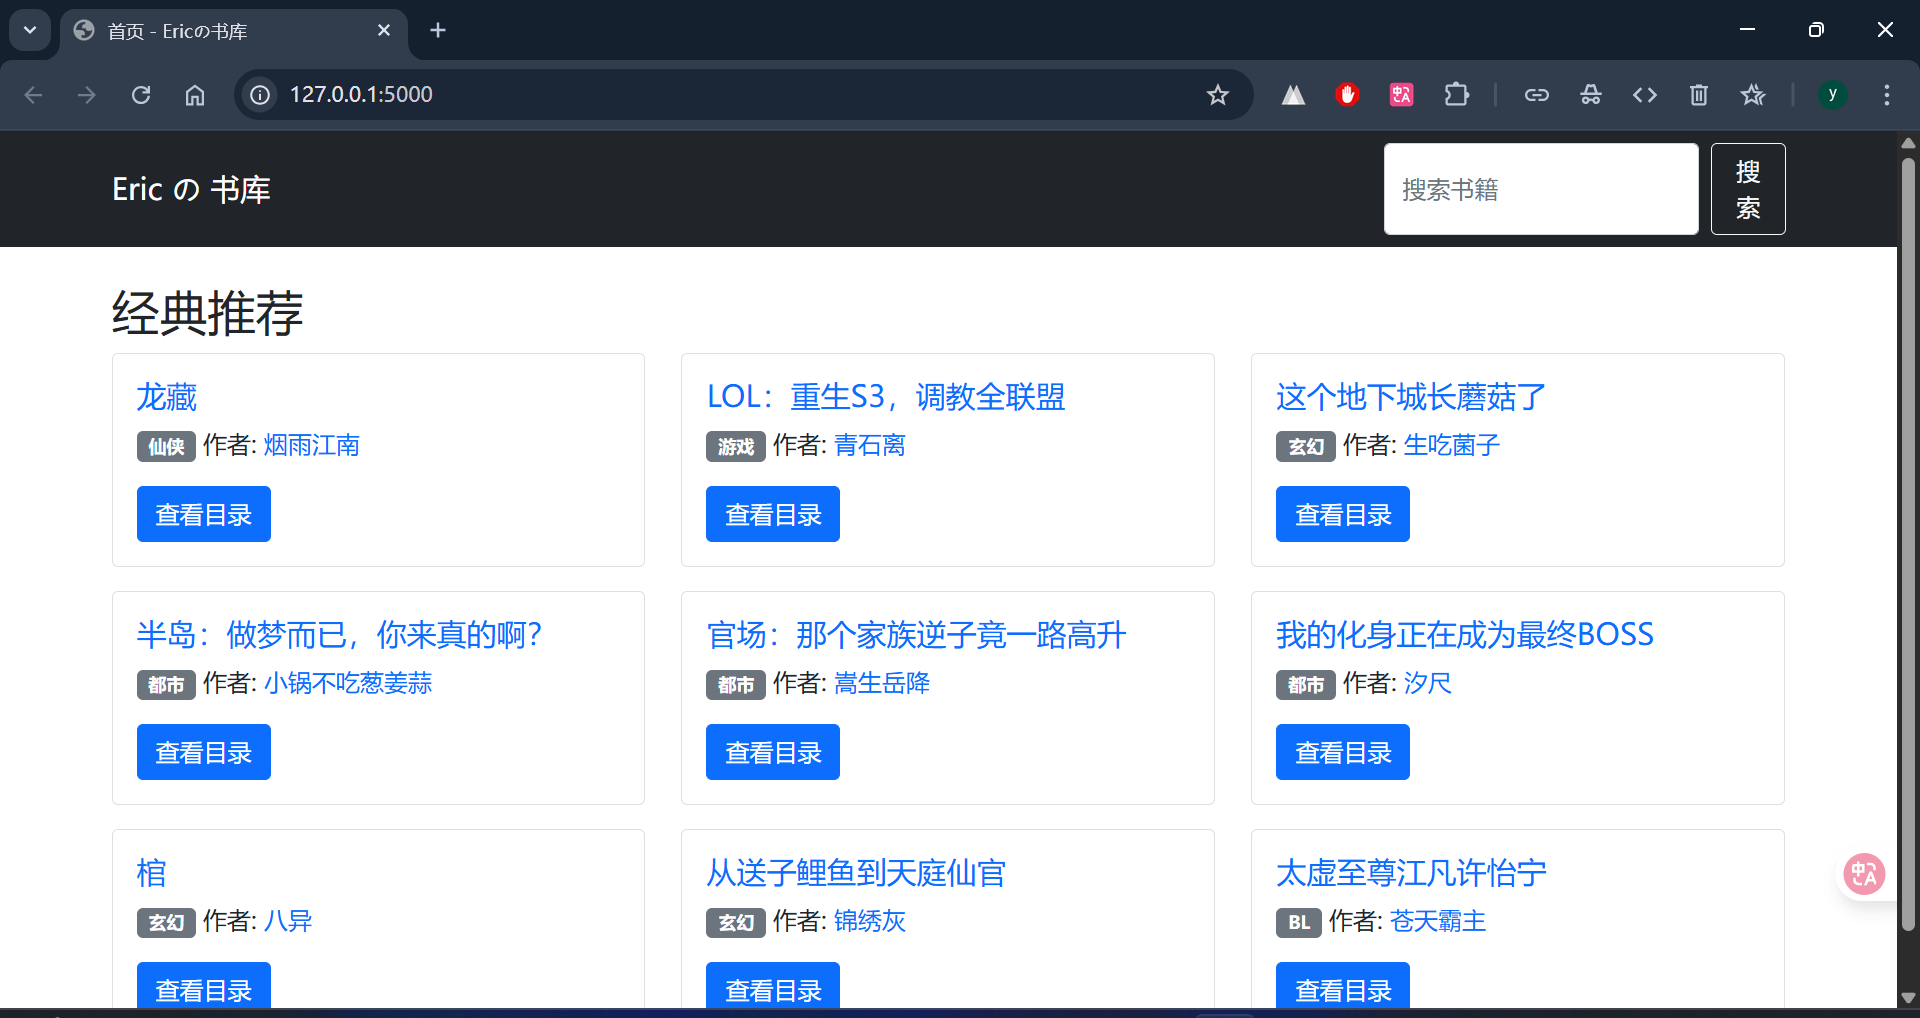
Task: Open book 我的化身正在成为最终BOSS
Action: tap(1465, 635)
